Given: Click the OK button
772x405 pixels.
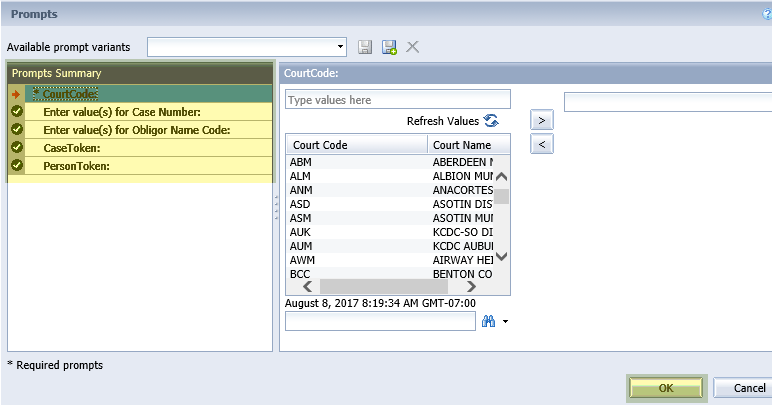Looking at the screenshot, I should pos(666,388).
